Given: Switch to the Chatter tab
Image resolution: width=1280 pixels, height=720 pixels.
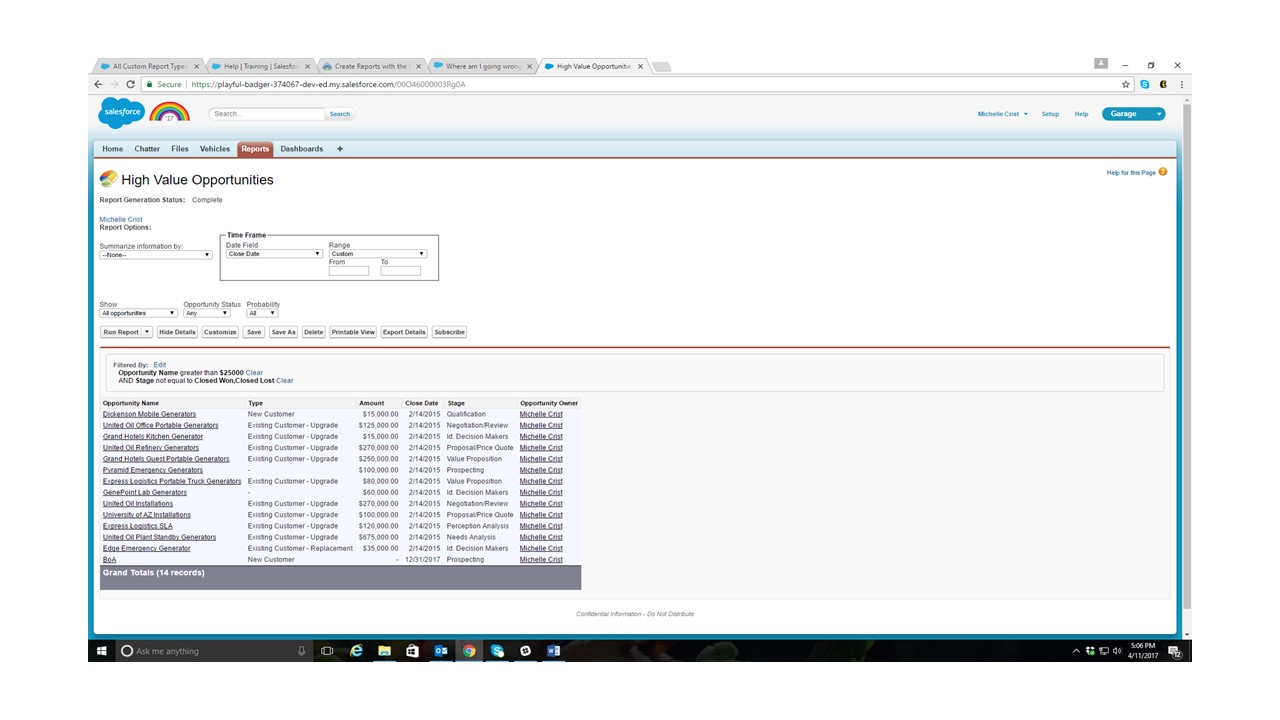Looking at the screenshot, I should pos(147,149).
